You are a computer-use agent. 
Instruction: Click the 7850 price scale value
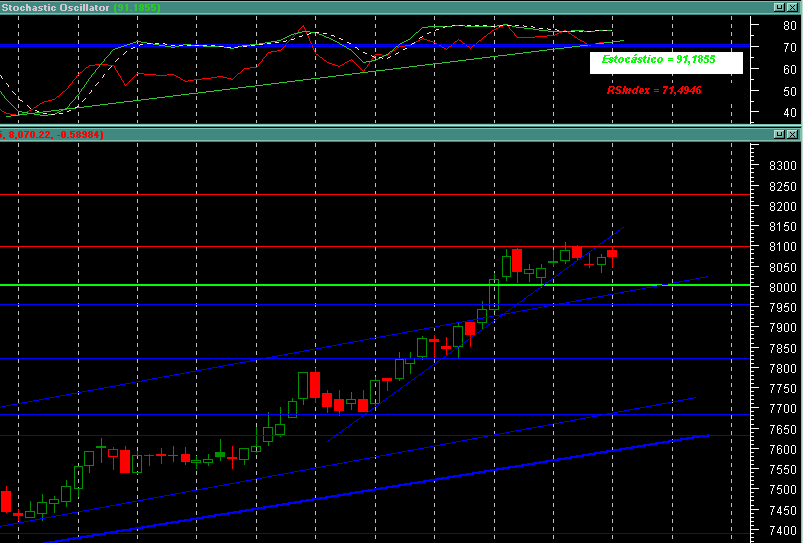[783, 348]
